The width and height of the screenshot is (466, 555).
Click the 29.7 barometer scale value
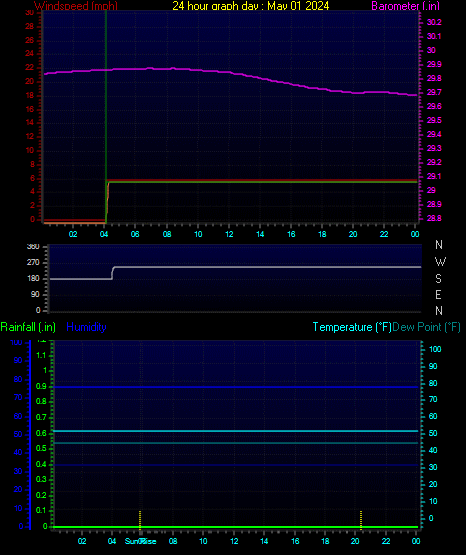(434, 92)
